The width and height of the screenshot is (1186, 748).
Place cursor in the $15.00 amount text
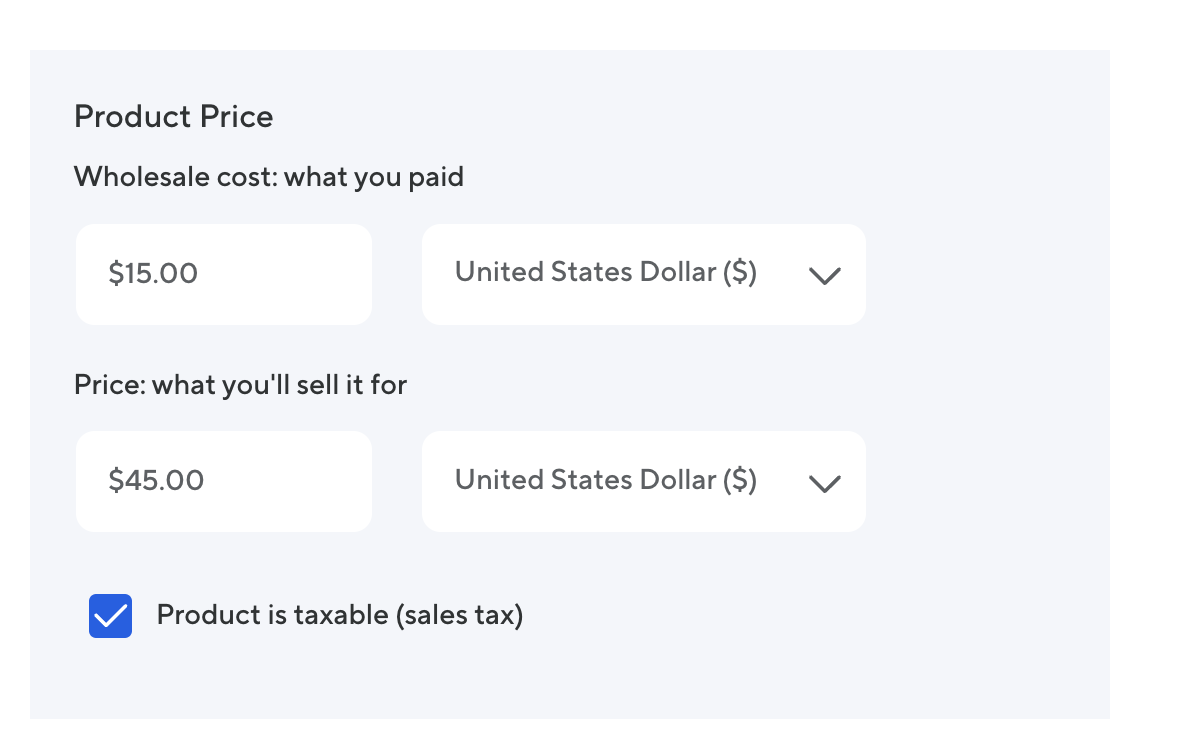point(153,273)
